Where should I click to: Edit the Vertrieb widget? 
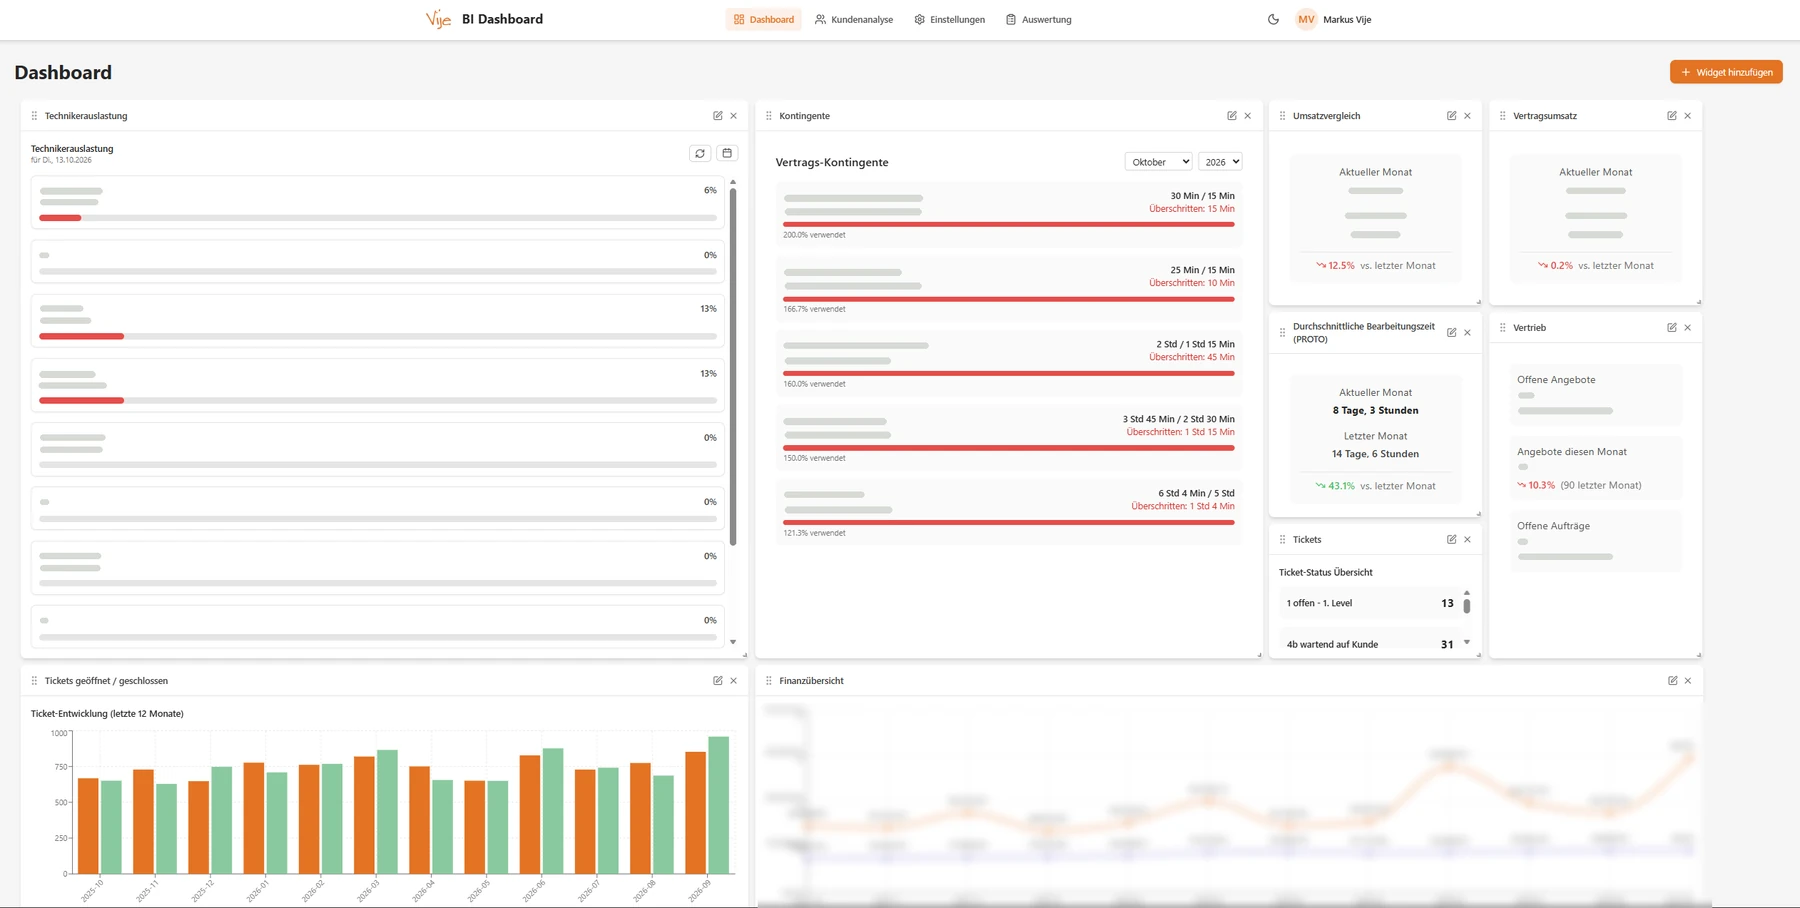(x=1672, y=328)
